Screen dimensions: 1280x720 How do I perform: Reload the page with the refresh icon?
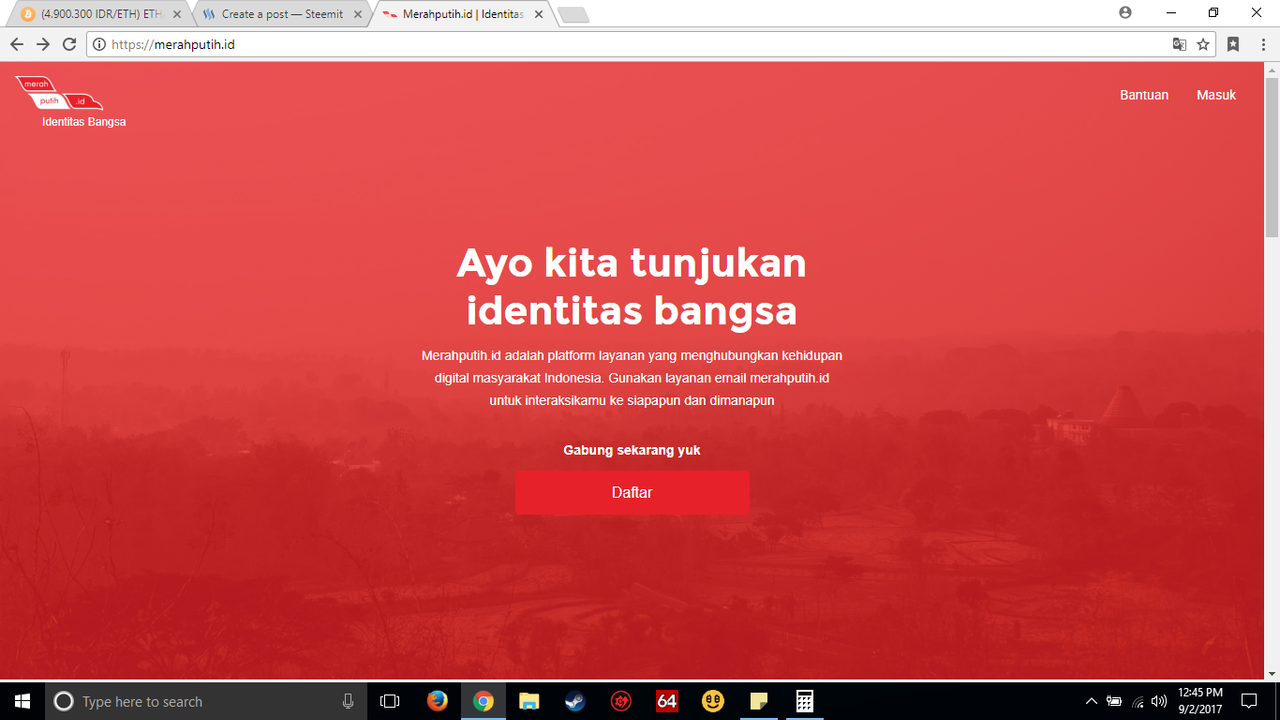point(69,44)
